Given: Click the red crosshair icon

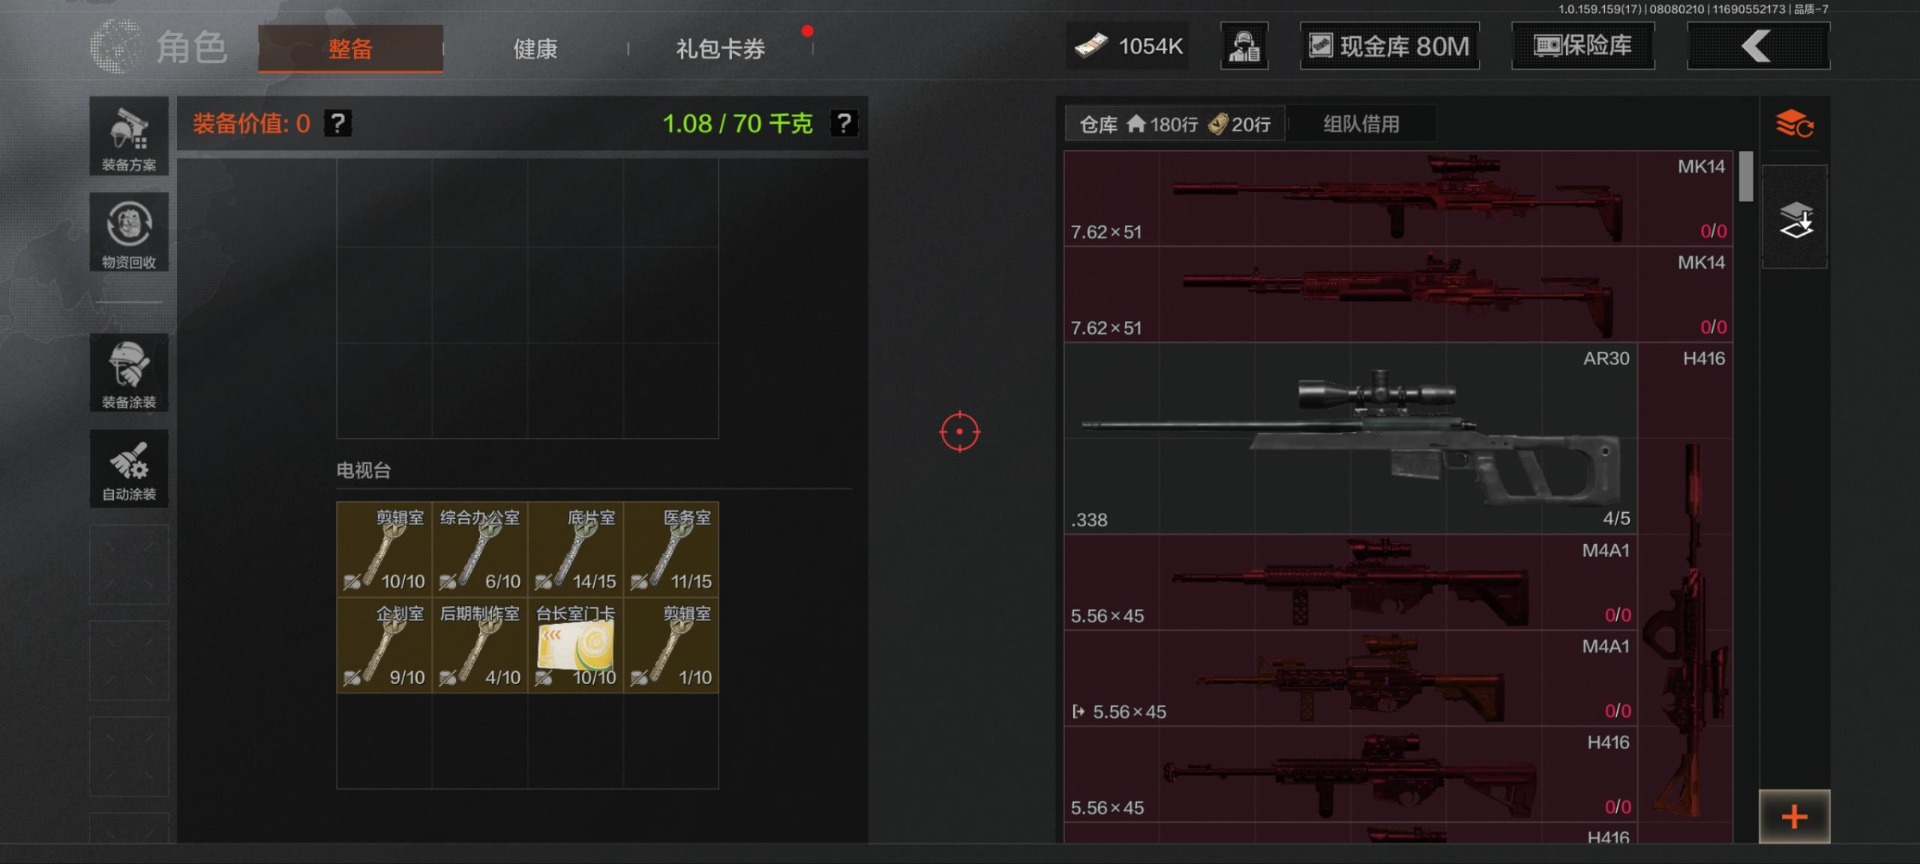Looking at the screenshot, I should [x=960, y=432].
